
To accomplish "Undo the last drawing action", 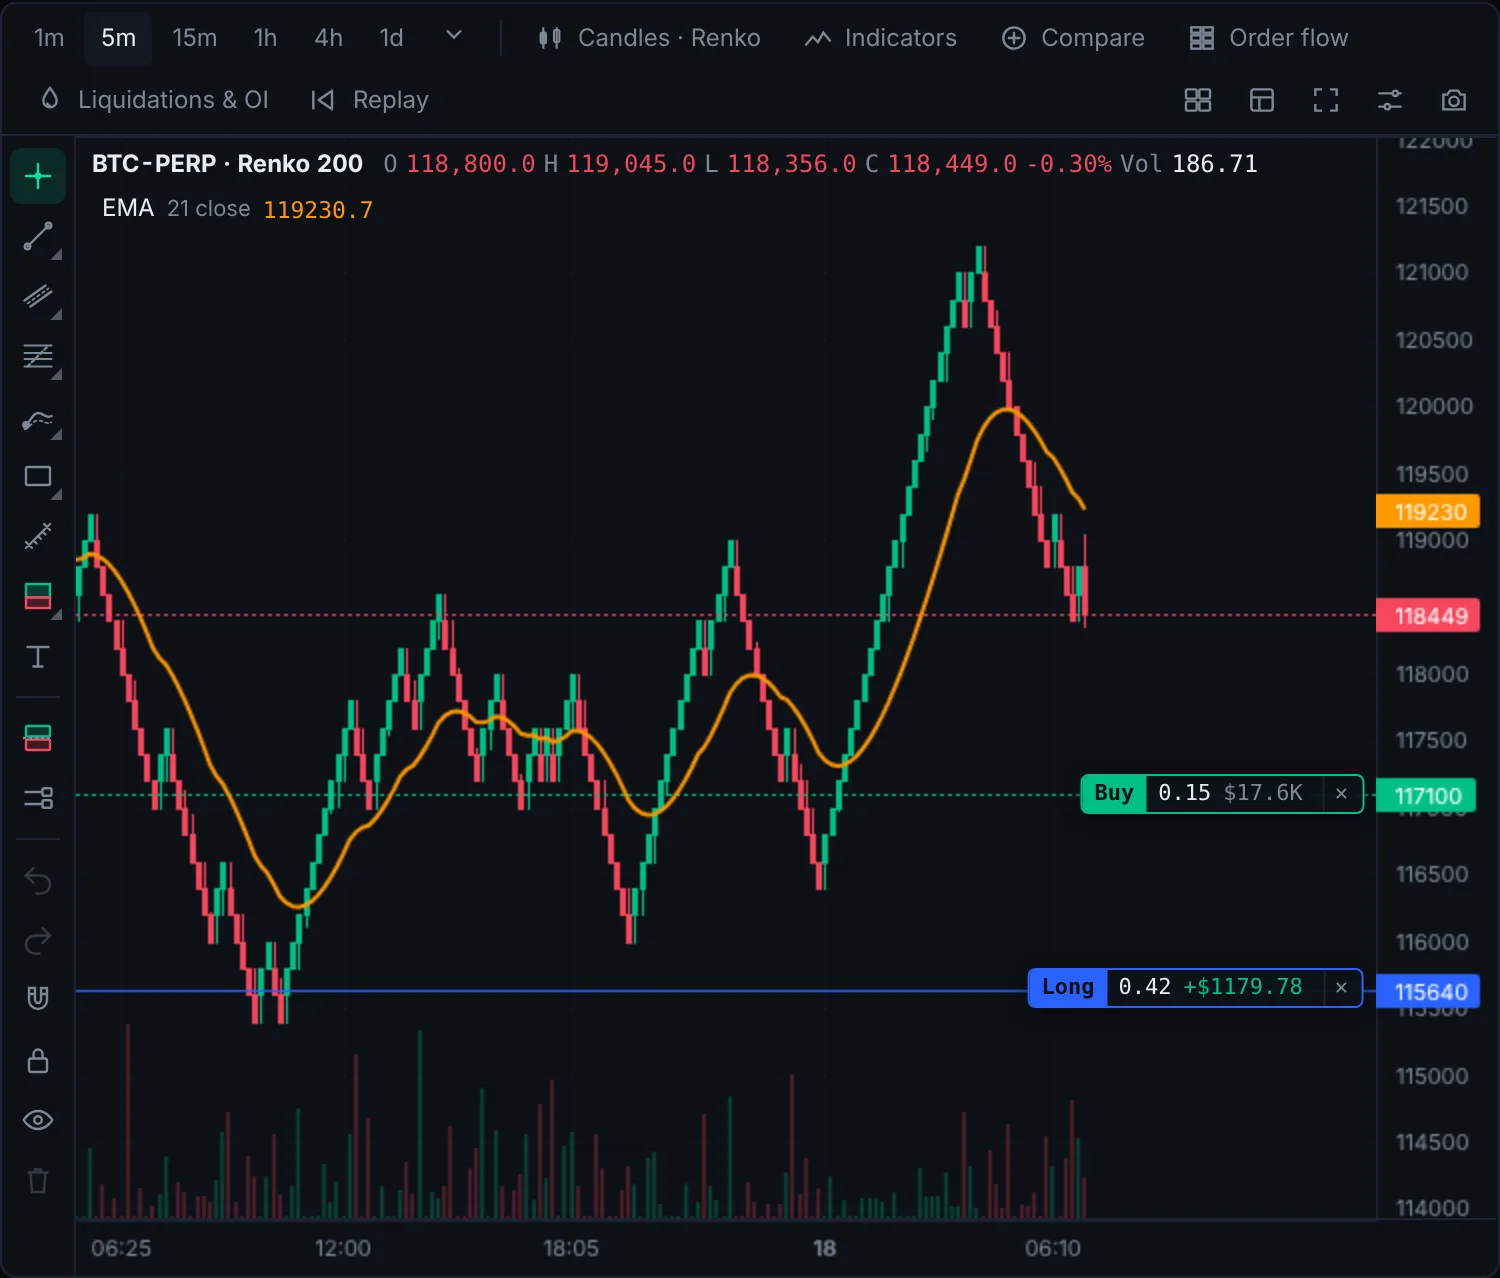I will (38, 881).
